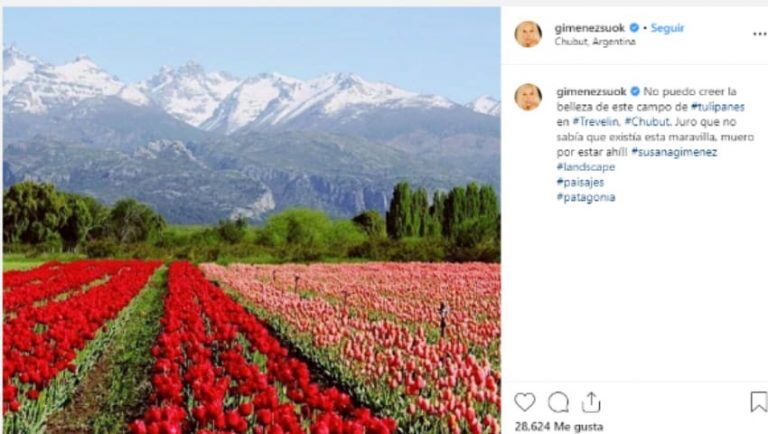Open the #paisajes hashtag
Screen dimensions: 768x434
580,182
